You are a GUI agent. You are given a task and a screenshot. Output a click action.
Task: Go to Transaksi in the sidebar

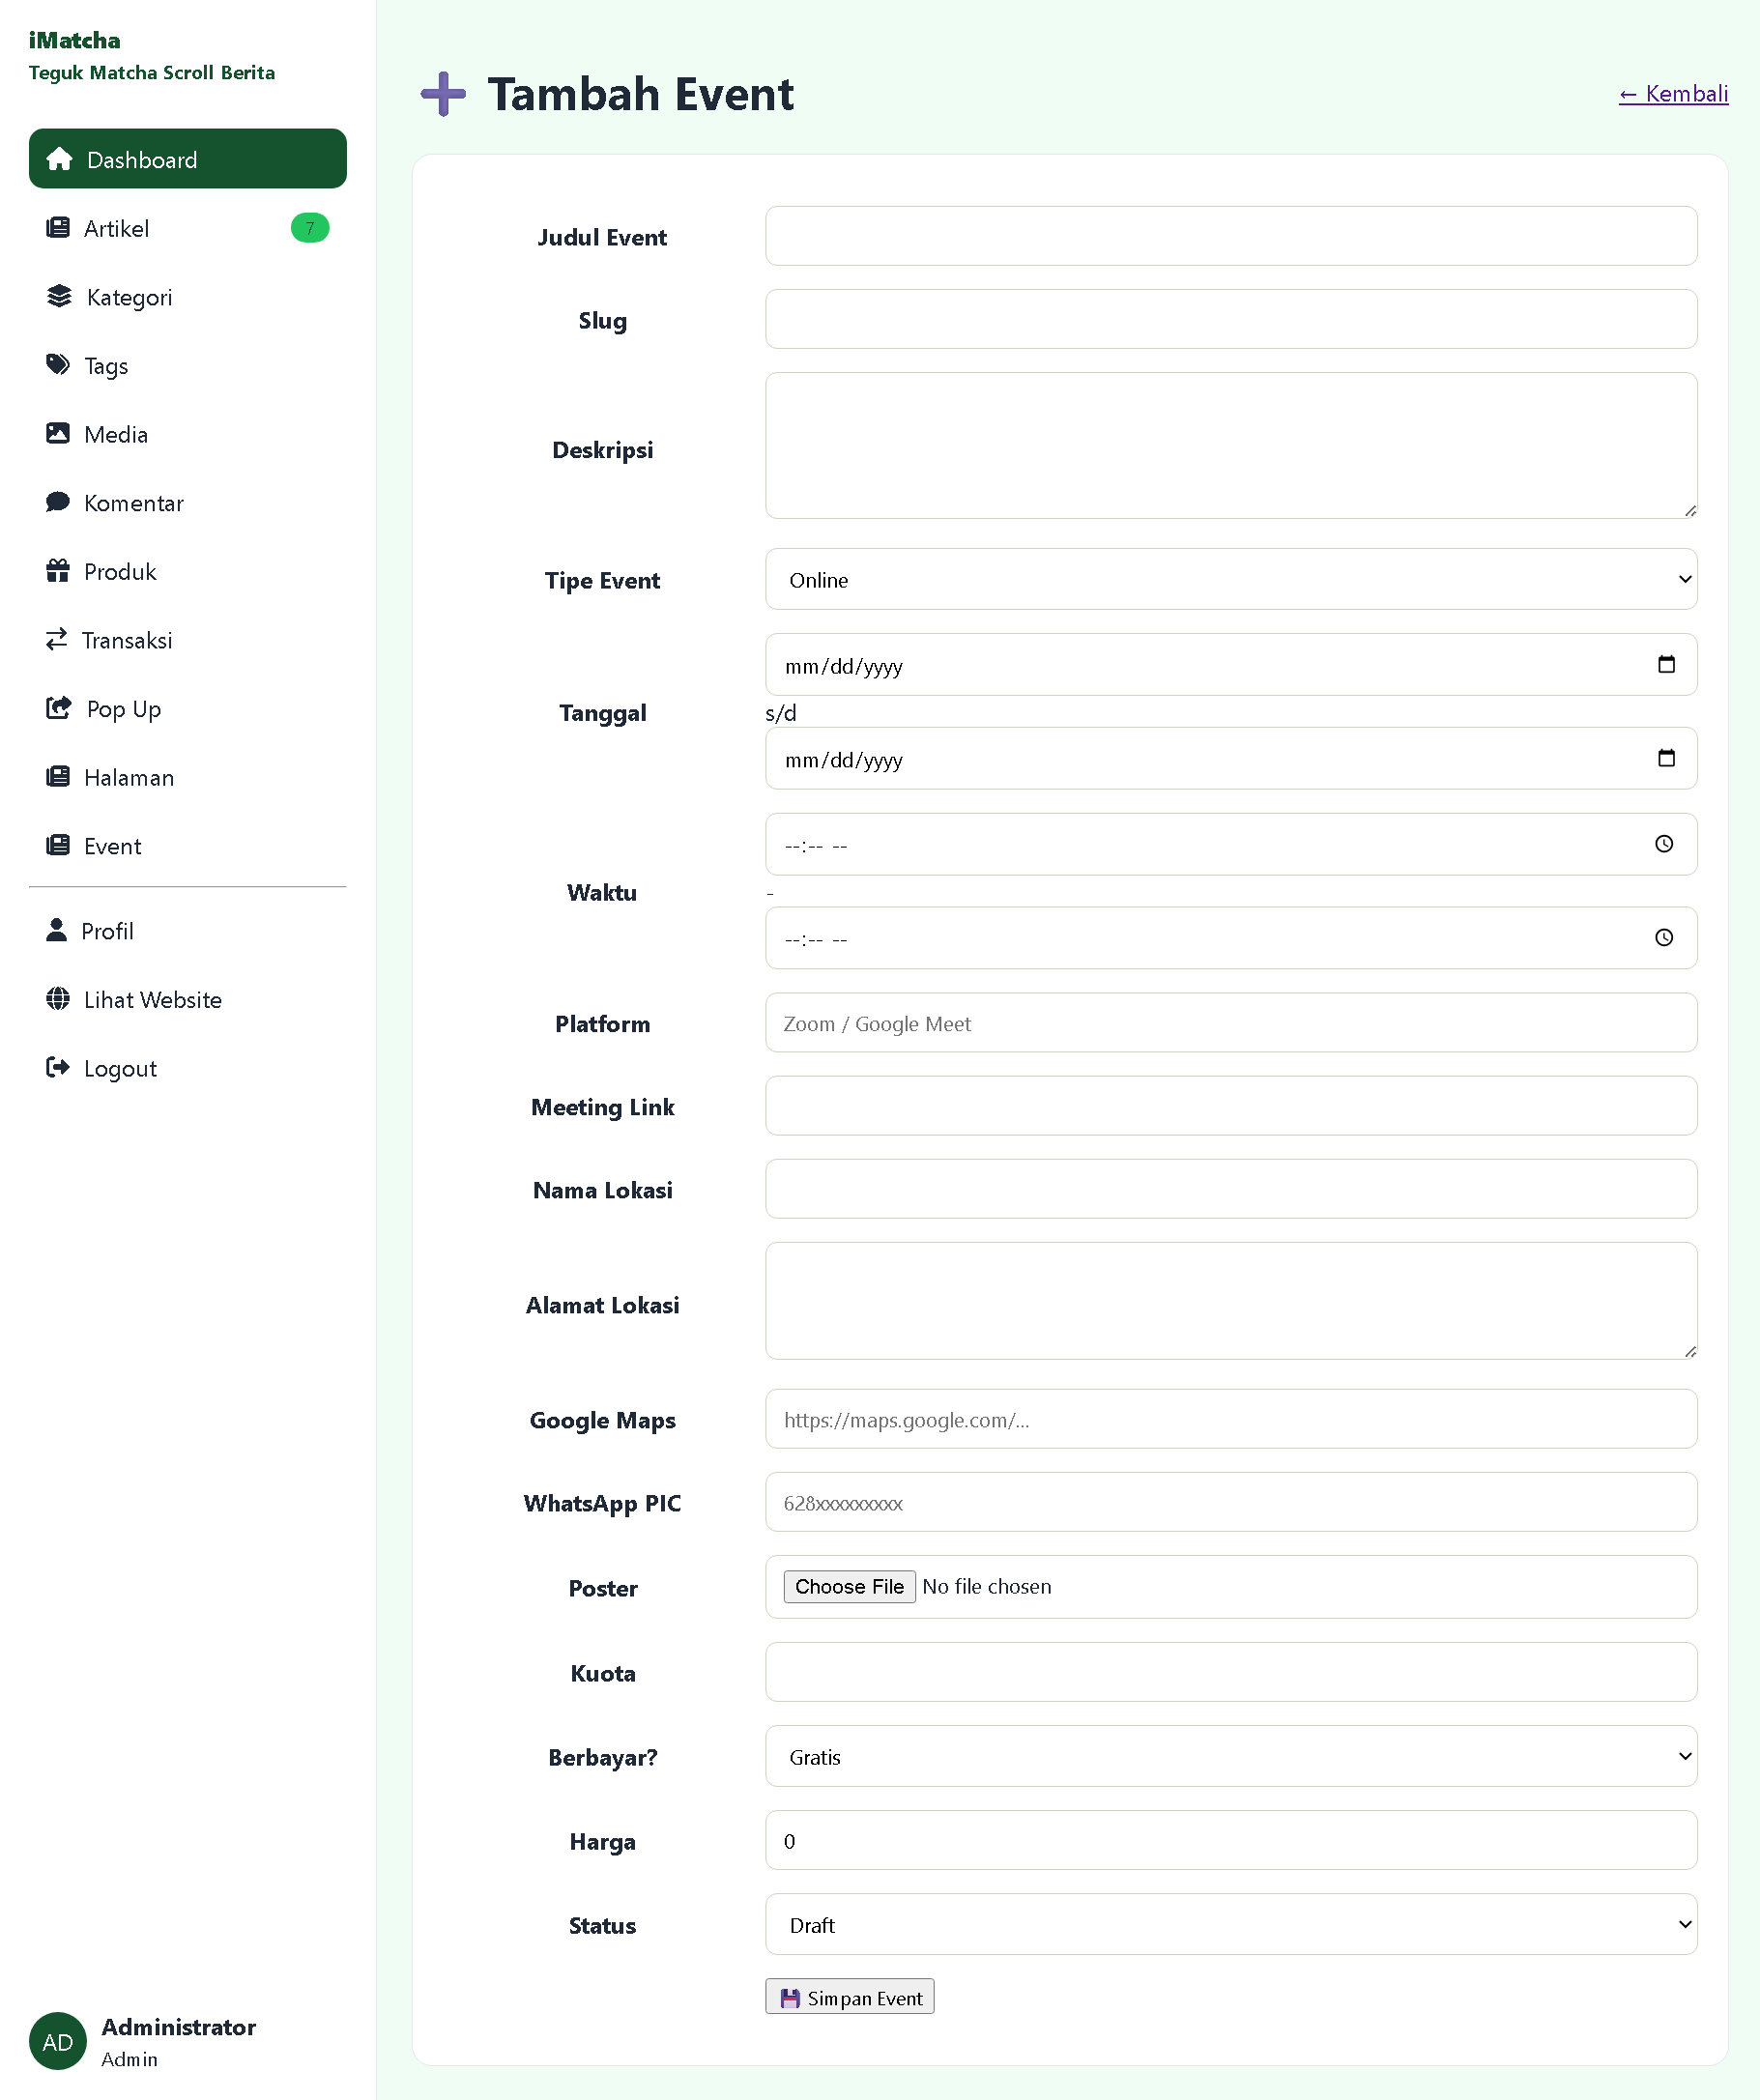point(127,640)
